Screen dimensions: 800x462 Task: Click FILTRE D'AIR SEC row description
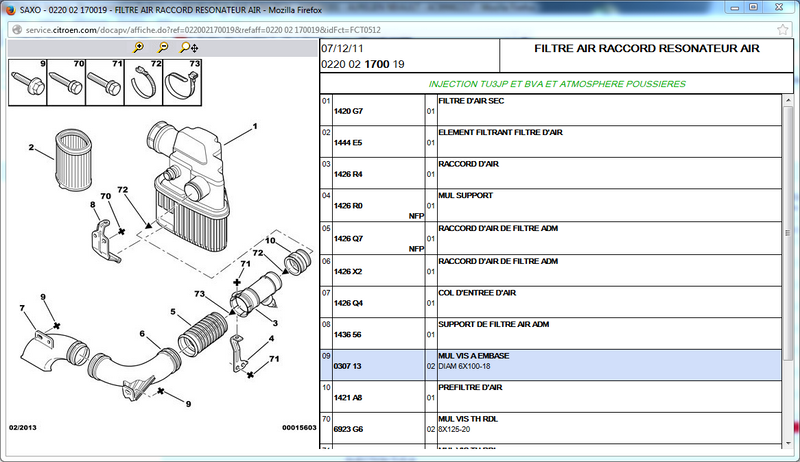tap(471, 101)
